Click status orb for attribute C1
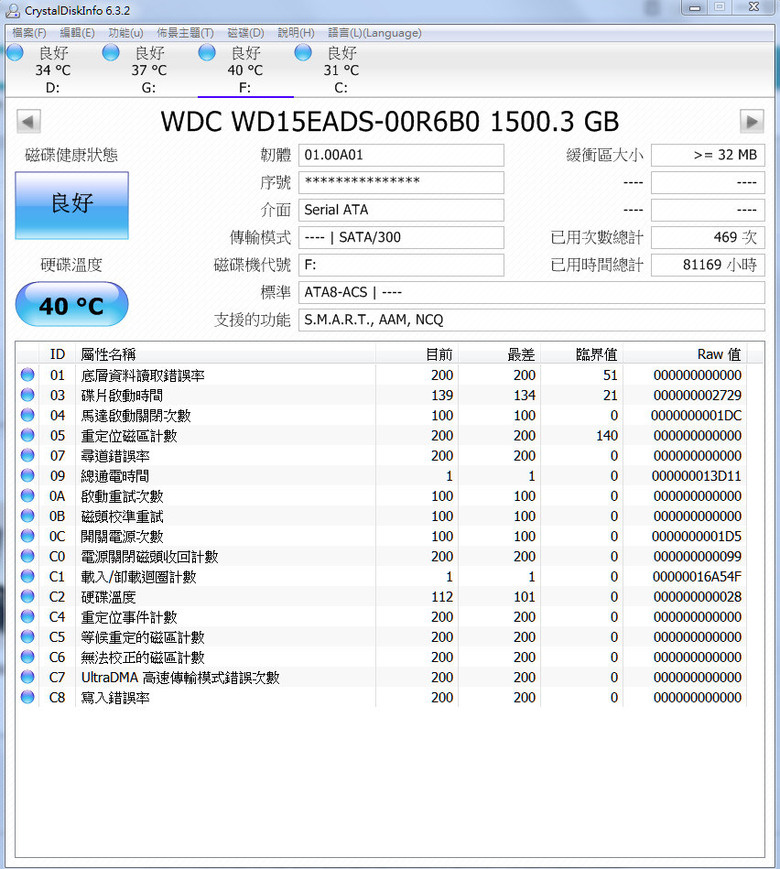 click(27, 576)
